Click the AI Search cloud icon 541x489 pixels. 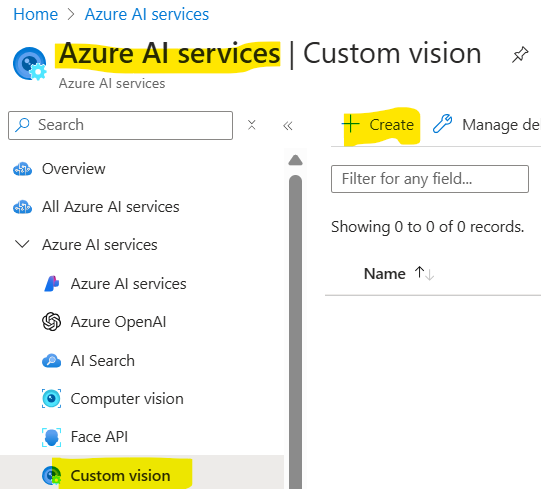(52, 361)
